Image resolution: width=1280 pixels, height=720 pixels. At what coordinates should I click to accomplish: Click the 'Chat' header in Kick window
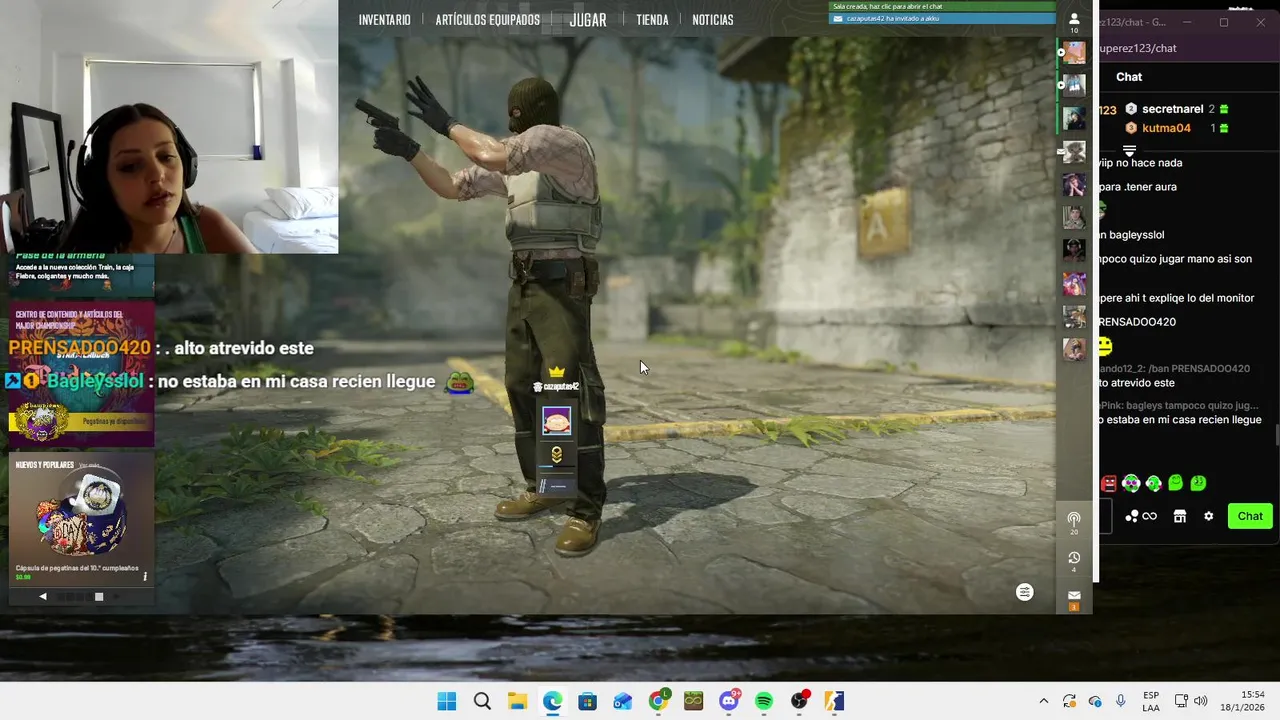pos(1129,77)
